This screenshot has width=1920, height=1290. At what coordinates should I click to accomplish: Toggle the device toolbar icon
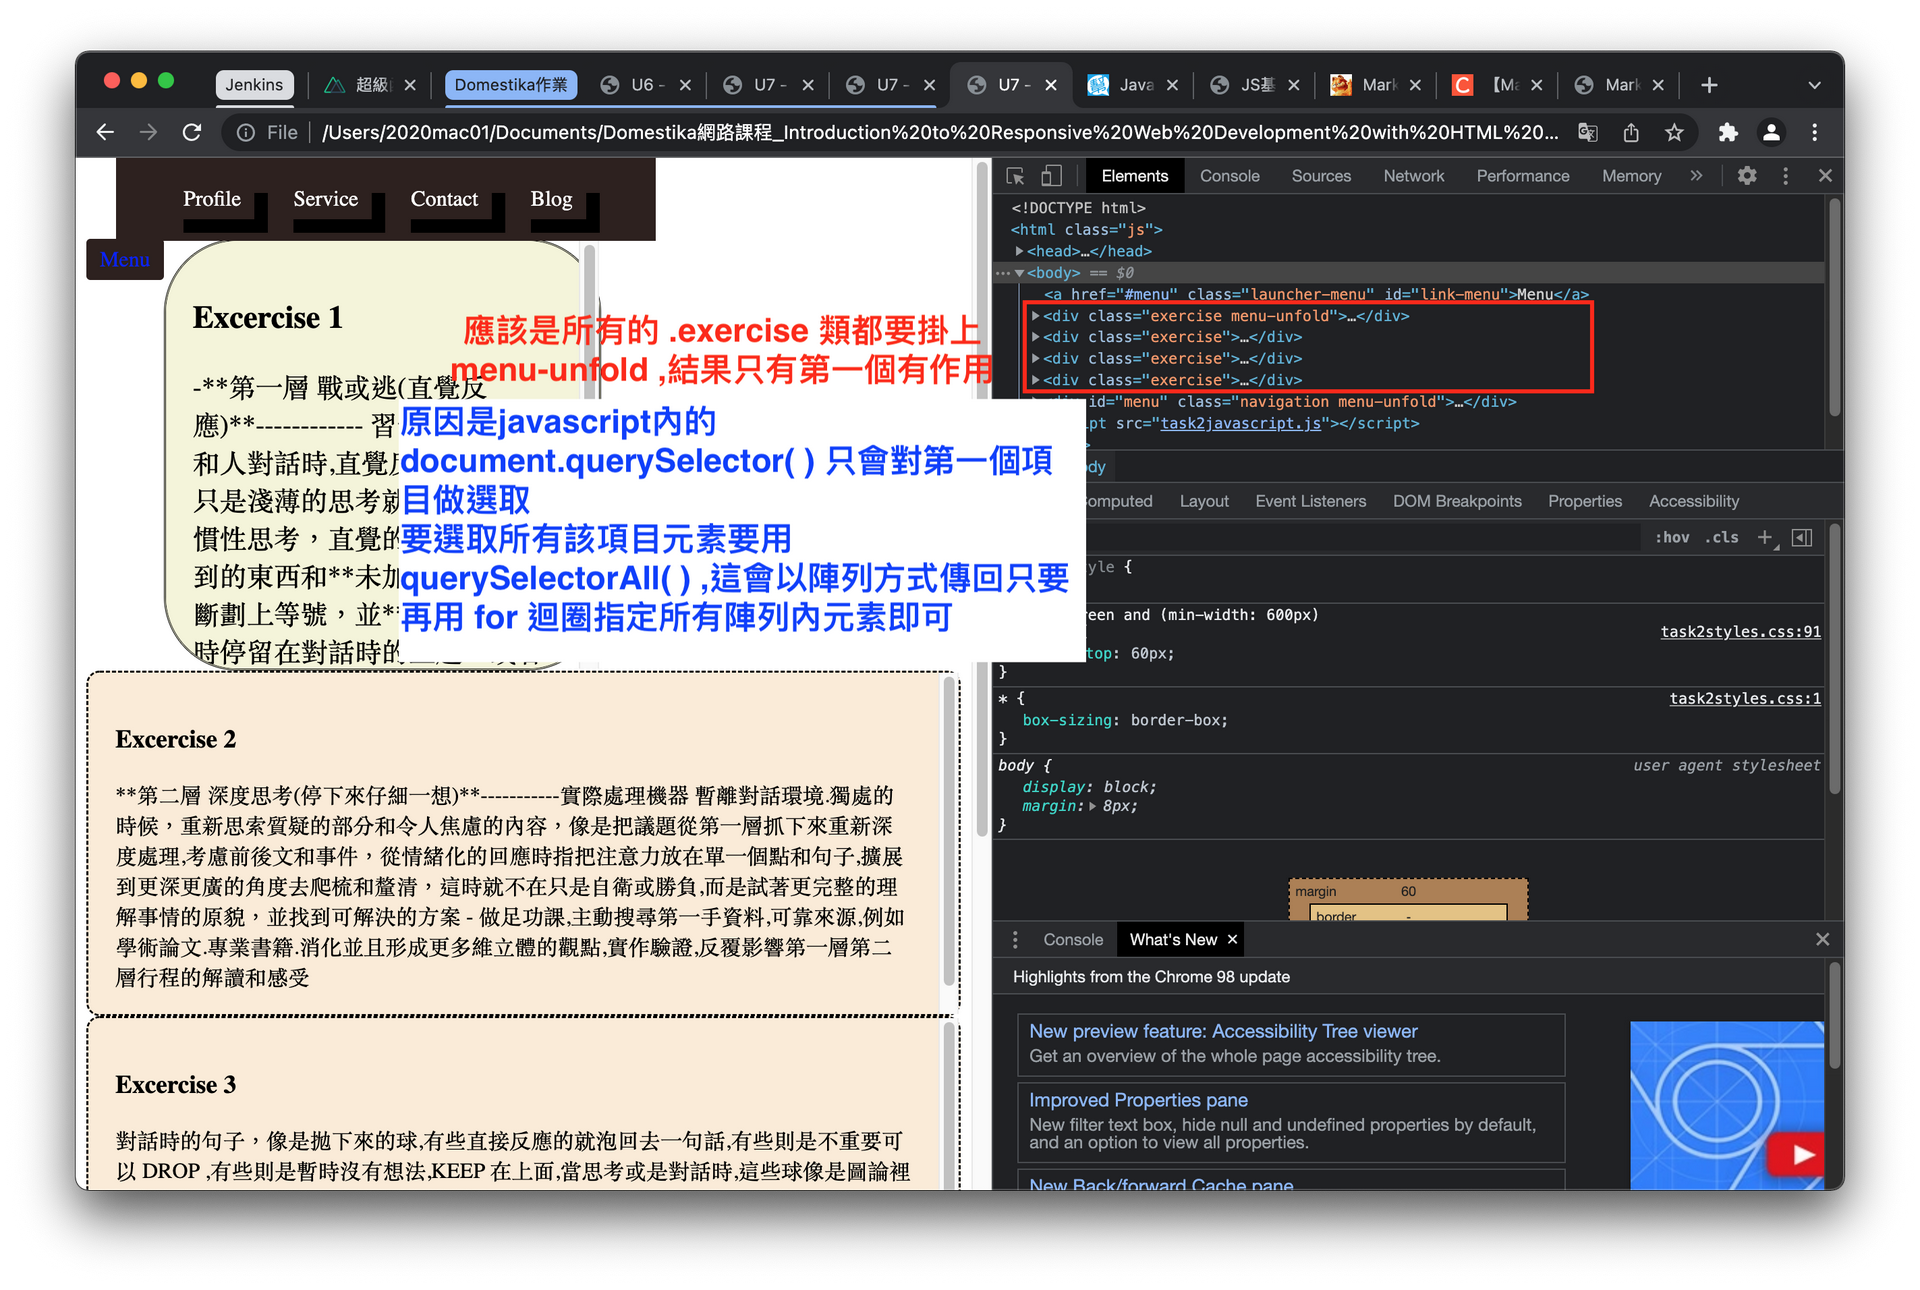[x=1051, y=176]
